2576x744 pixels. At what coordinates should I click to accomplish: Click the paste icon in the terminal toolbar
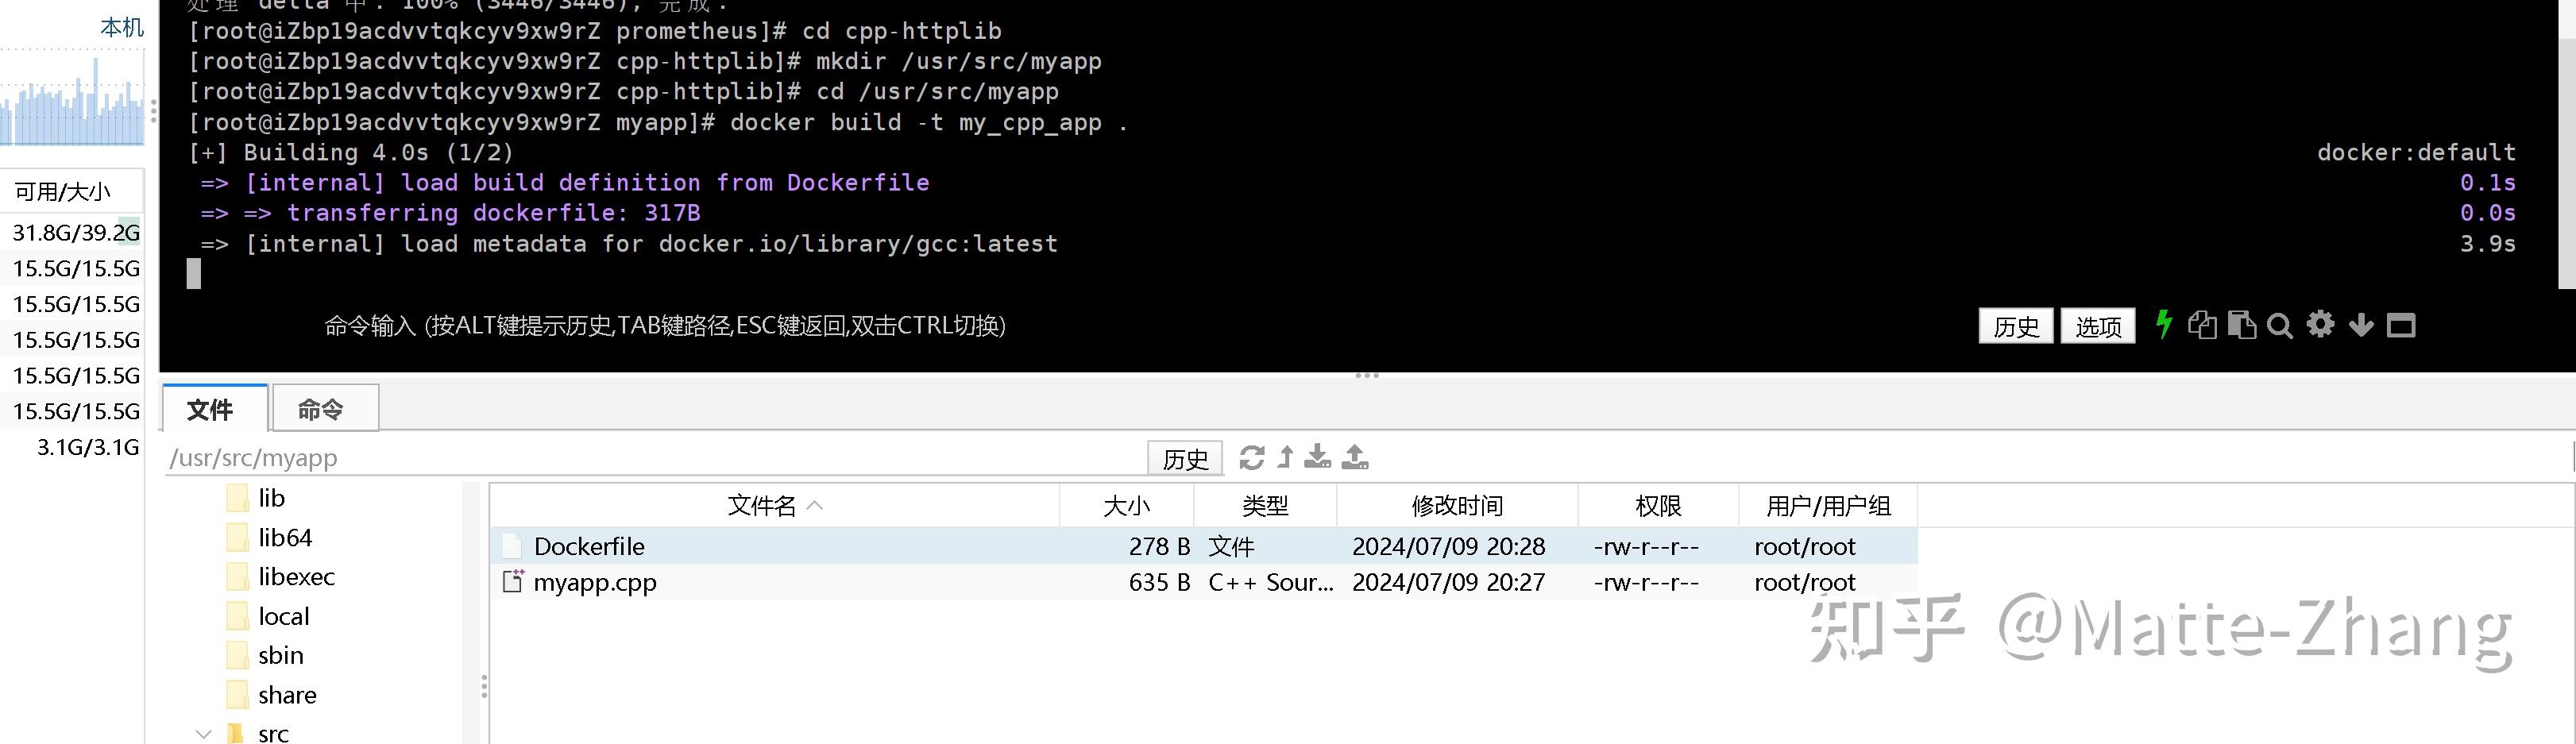click(2242, 325)
